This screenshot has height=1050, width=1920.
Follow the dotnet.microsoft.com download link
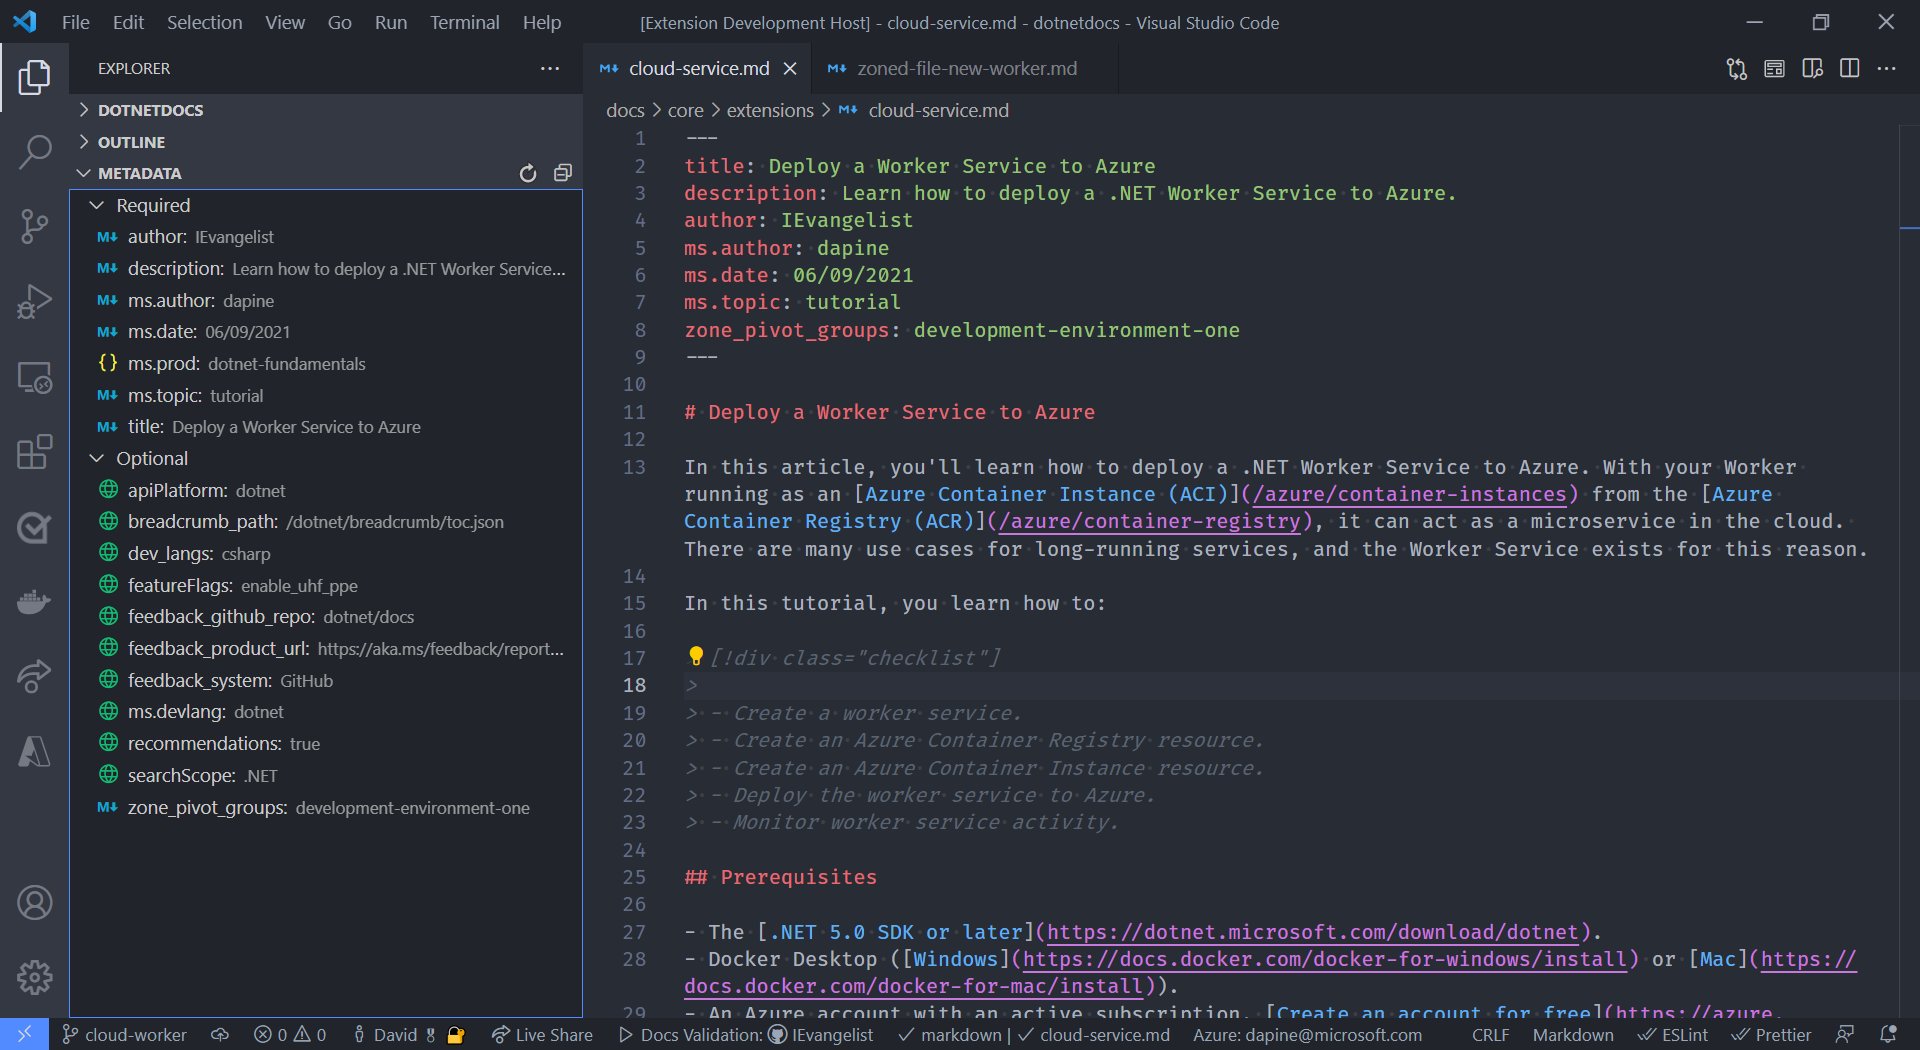[1312, 932]
